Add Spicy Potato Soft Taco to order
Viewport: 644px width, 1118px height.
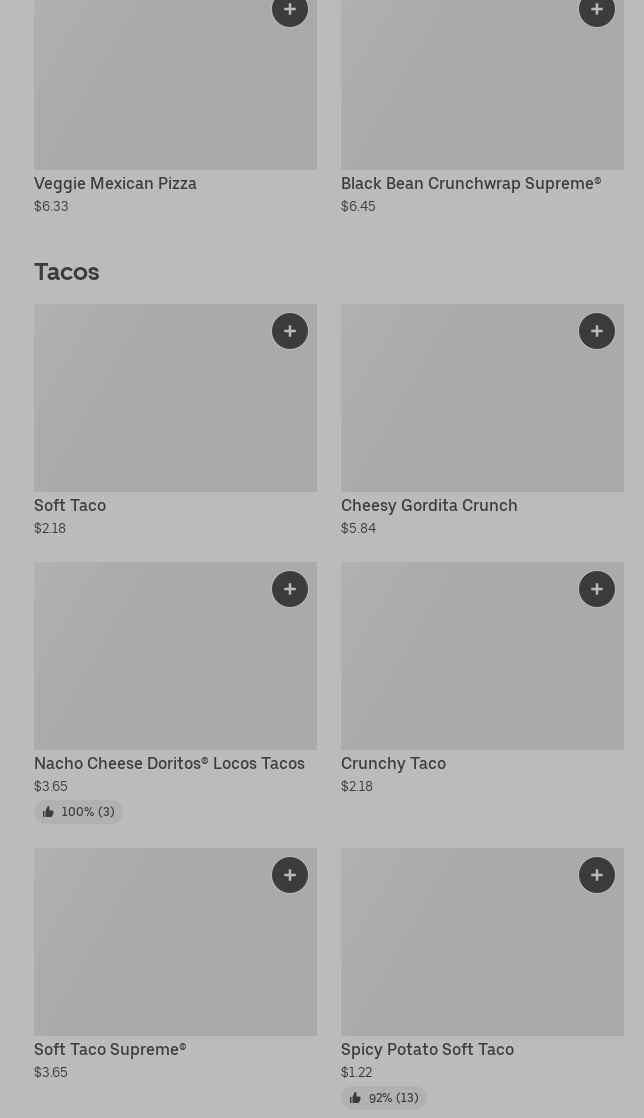click(597, 875)
